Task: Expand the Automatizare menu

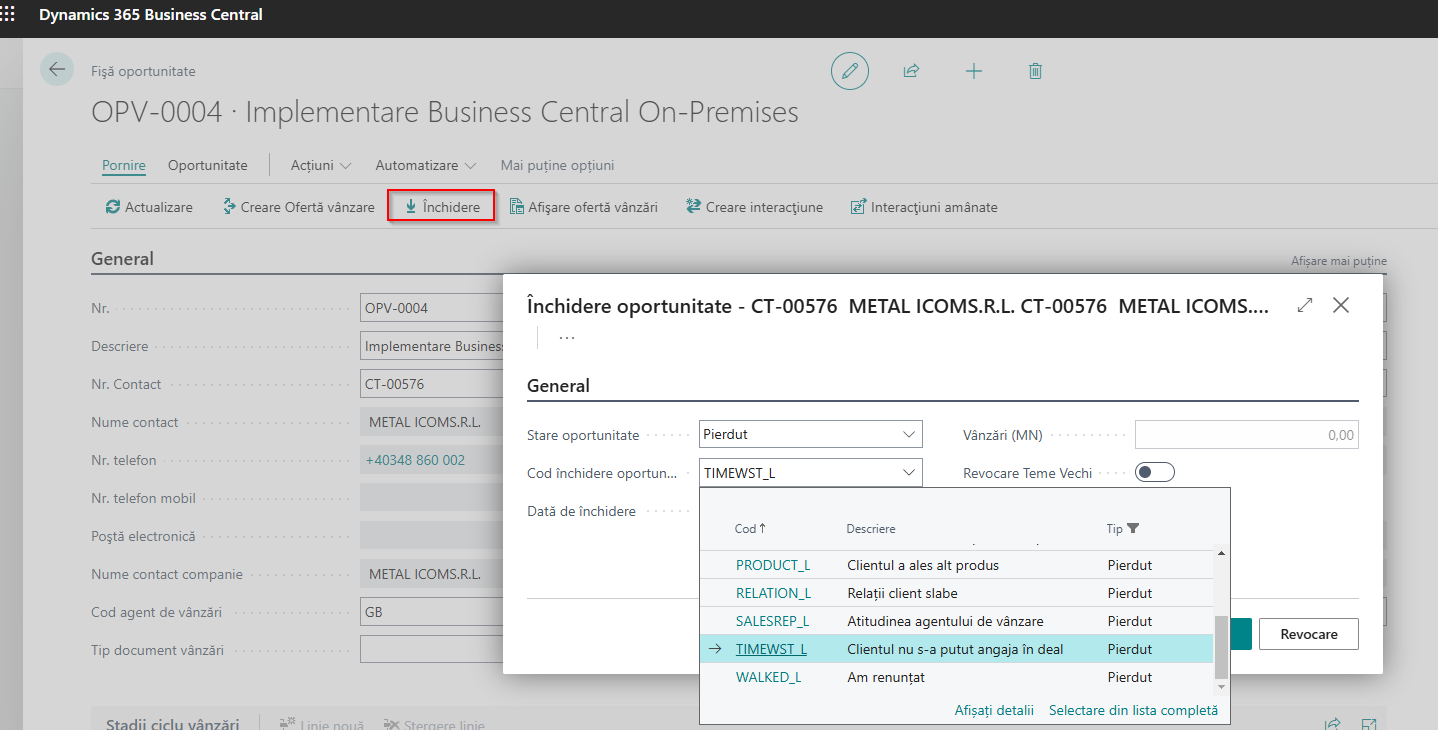Action: pos(426,165)
